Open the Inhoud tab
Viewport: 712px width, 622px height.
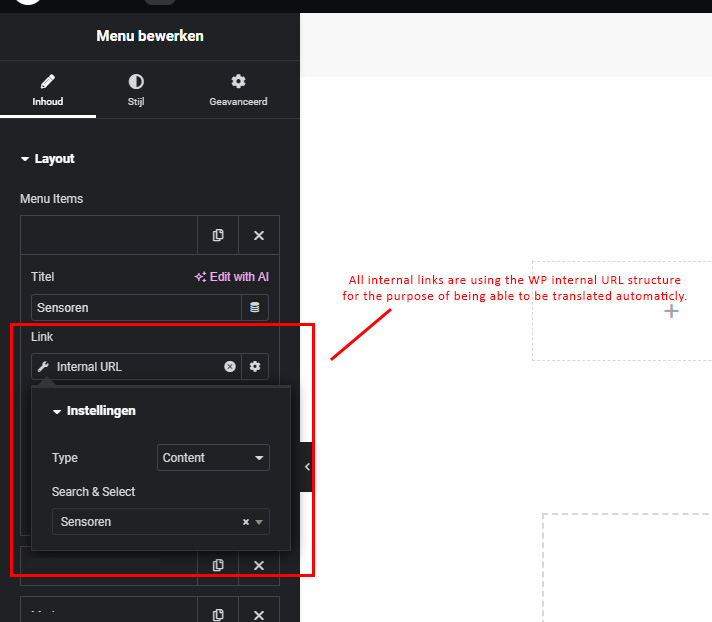click(x=48, y=90)
